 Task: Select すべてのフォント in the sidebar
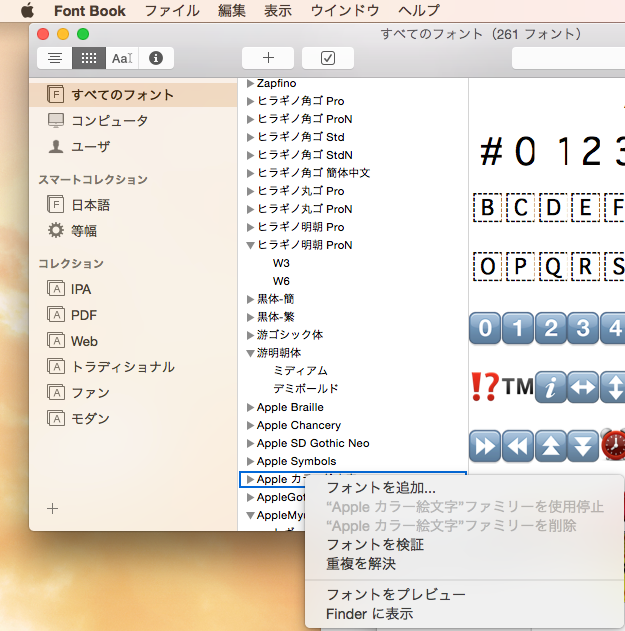click(133, 95)
